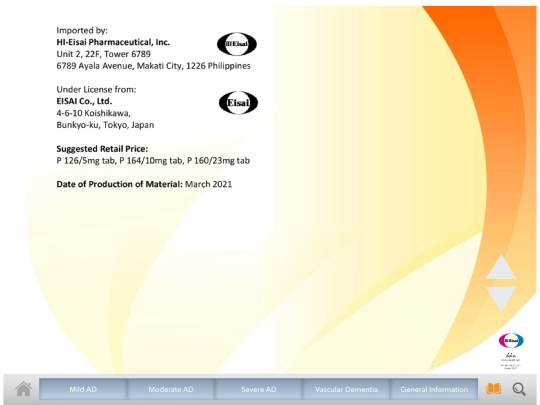The height and width of the screenshot is (405, 540).
Task: Open the Vascular Dementia tab
Action: (346, 389)
